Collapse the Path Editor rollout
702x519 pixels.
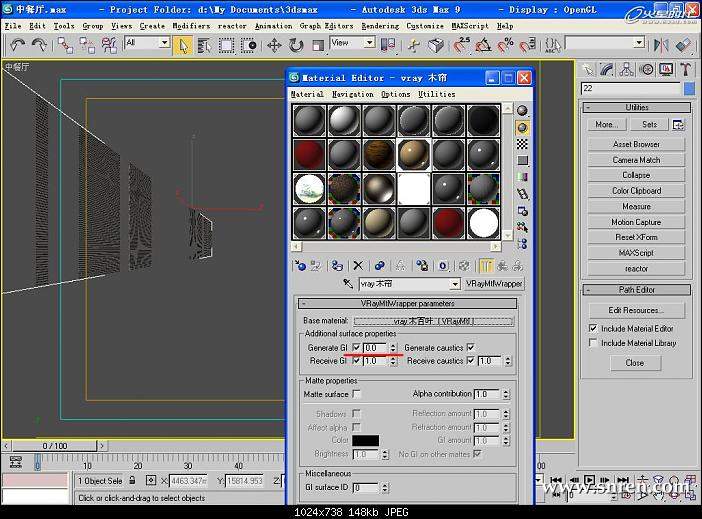pyautogui.click(x=637, y=290)
